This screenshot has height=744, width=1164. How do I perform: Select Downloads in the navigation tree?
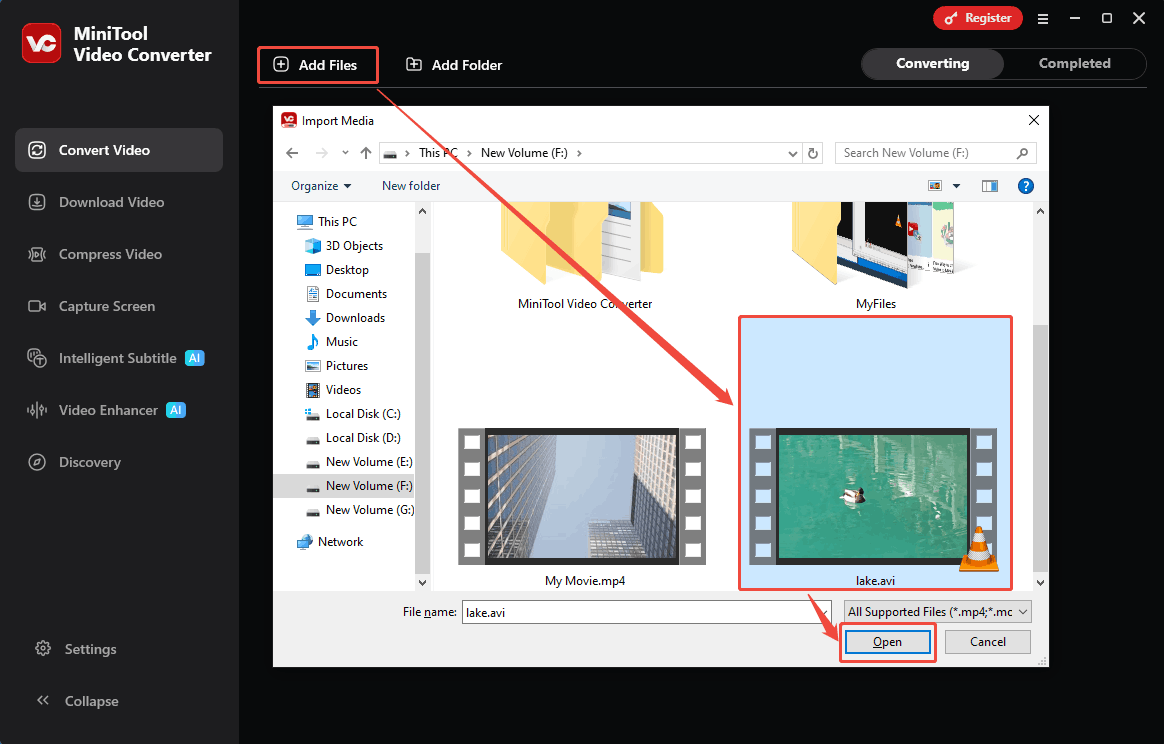coord(345,318)
